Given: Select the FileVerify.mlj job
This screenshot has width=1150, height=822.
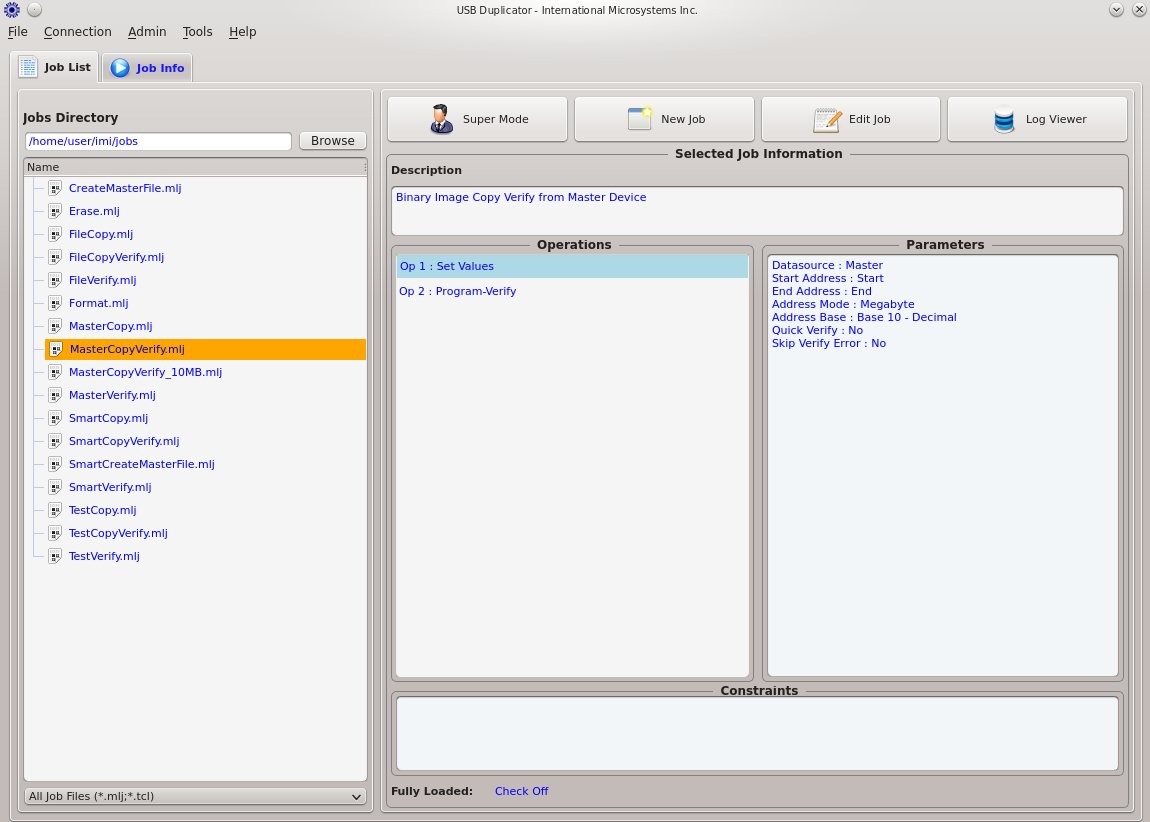Looking at the screenshot, I should [x=102, y=280].
